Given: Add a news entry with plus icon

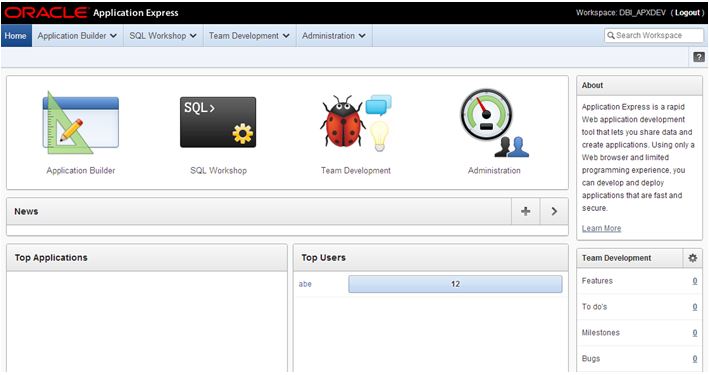Looking at the screenshot, I should click(x=525, y=211).
